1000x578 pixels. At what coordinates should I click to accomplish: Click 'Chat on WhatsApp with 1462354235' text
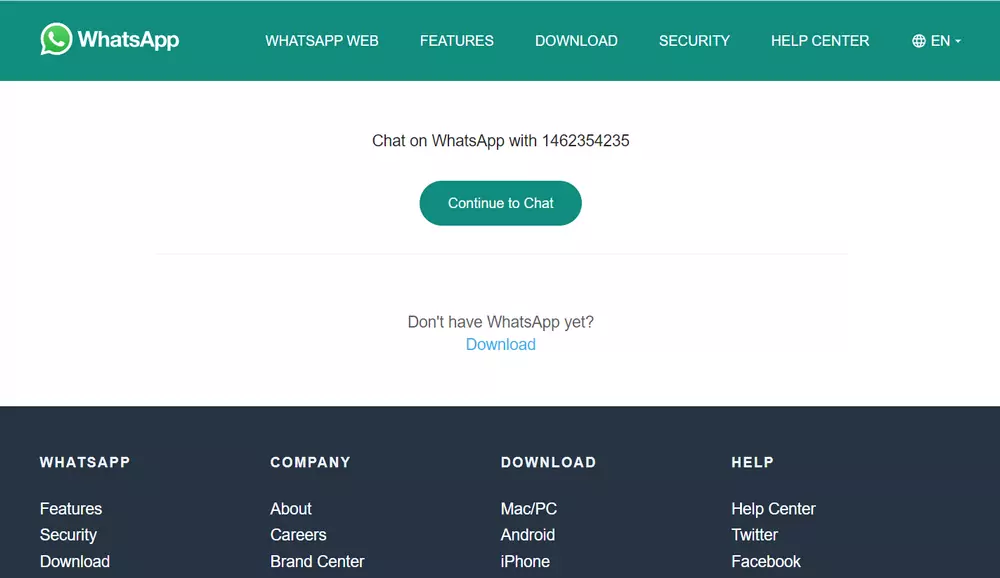click(501, 141)
